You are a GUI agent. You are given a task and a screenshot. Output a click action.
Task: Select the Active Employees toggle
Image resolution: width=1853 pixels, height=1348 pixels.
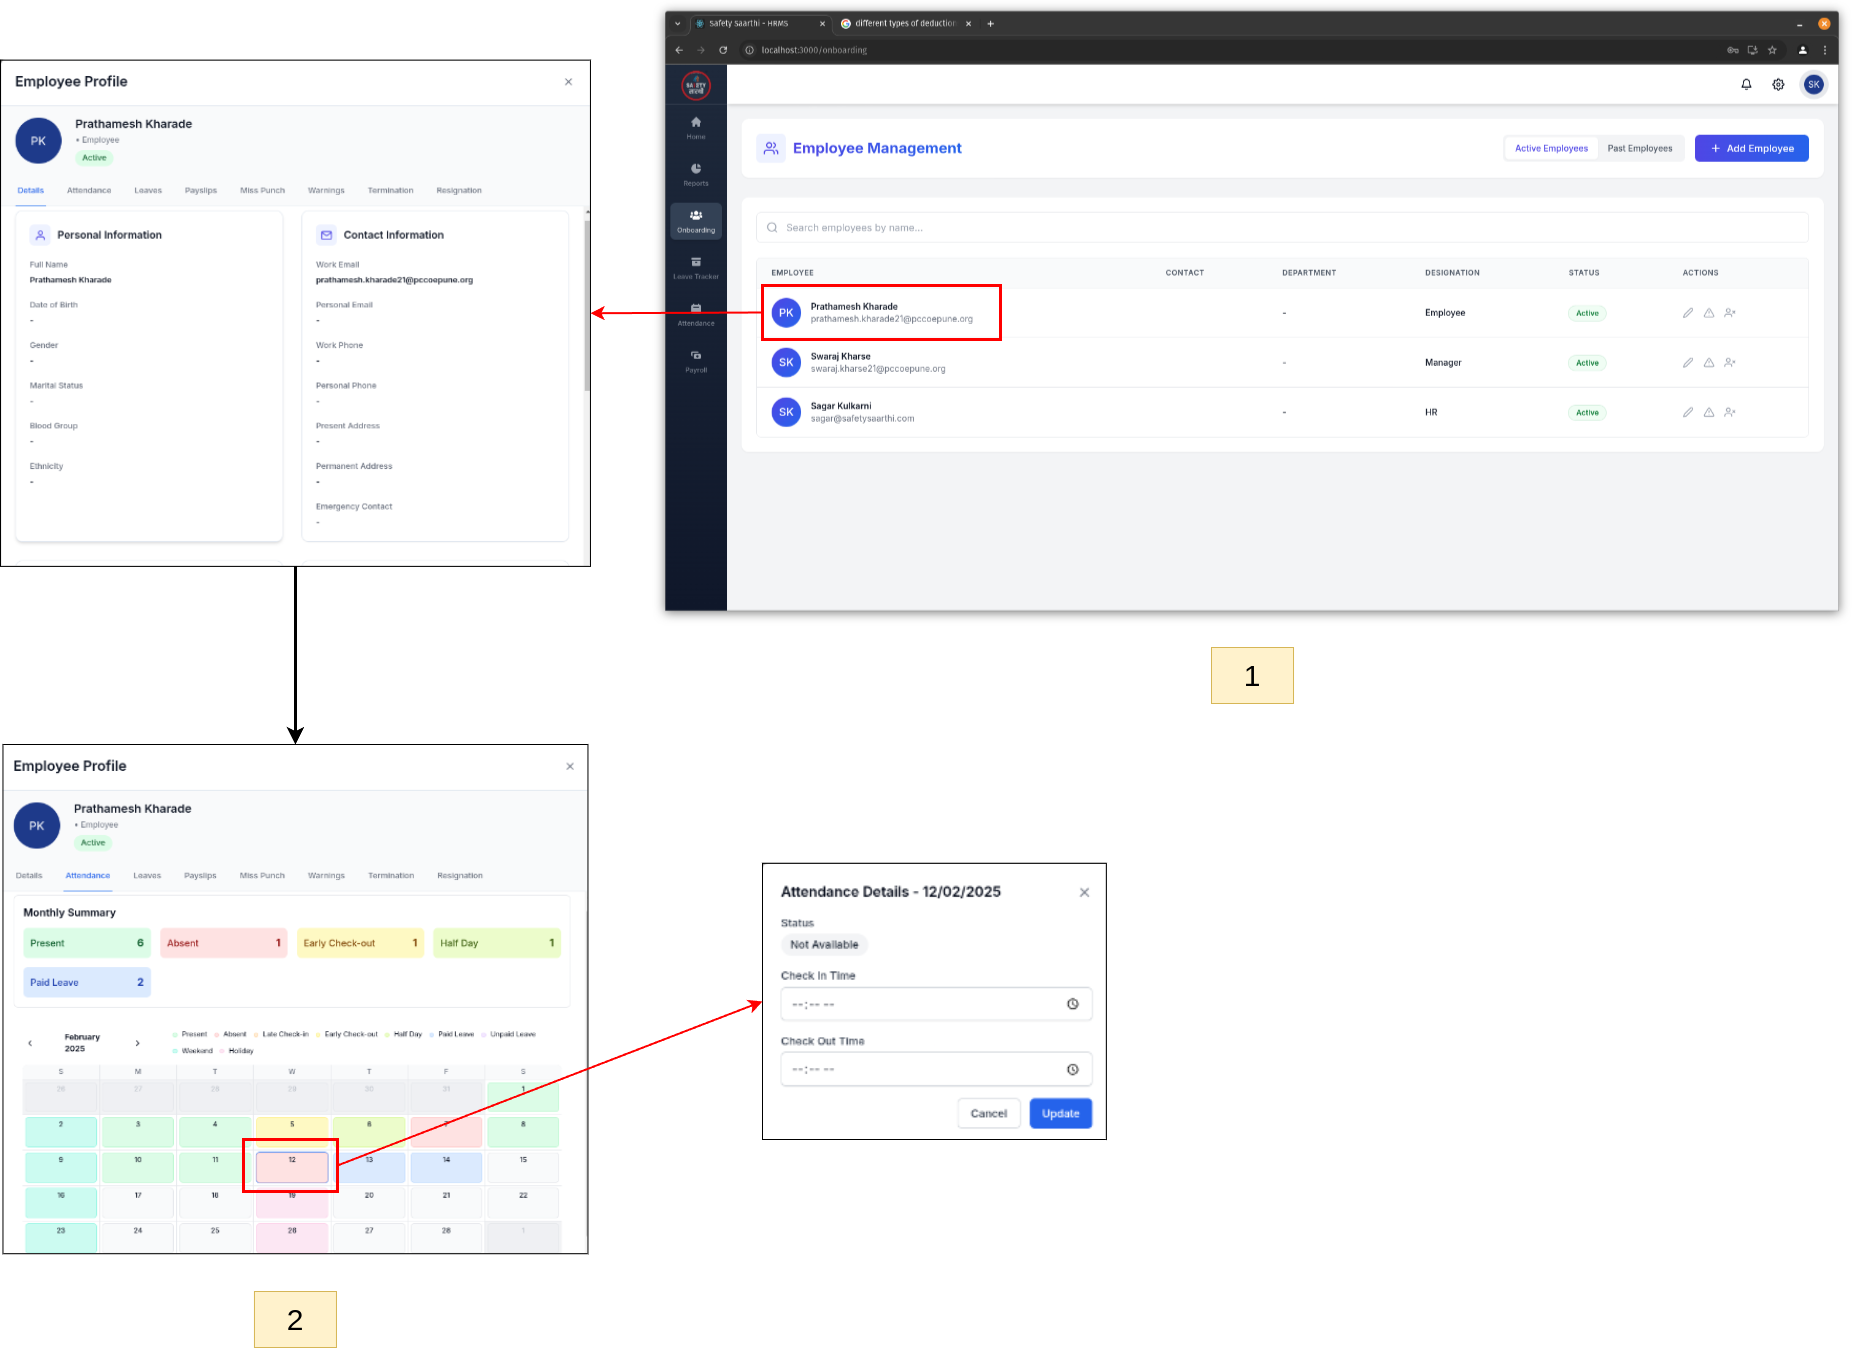1551,149
